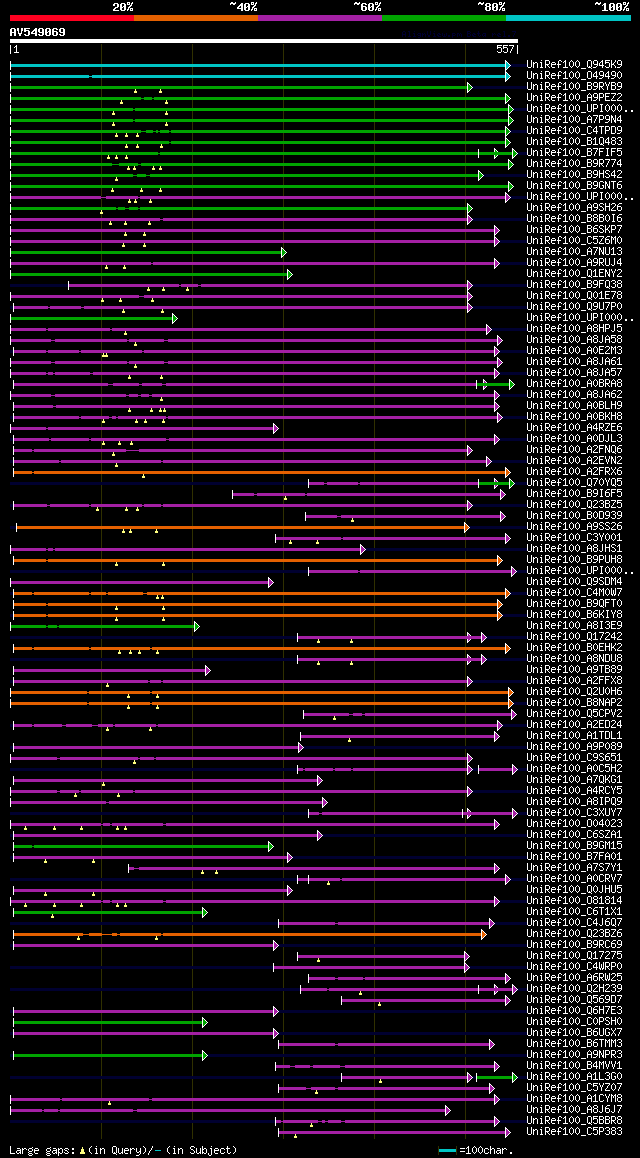Image resolution: width=640 pixels, height=1158 pixels.
Task: Select the UniRef100_C4M0W7 label
Action: click(x=574, y=593)
